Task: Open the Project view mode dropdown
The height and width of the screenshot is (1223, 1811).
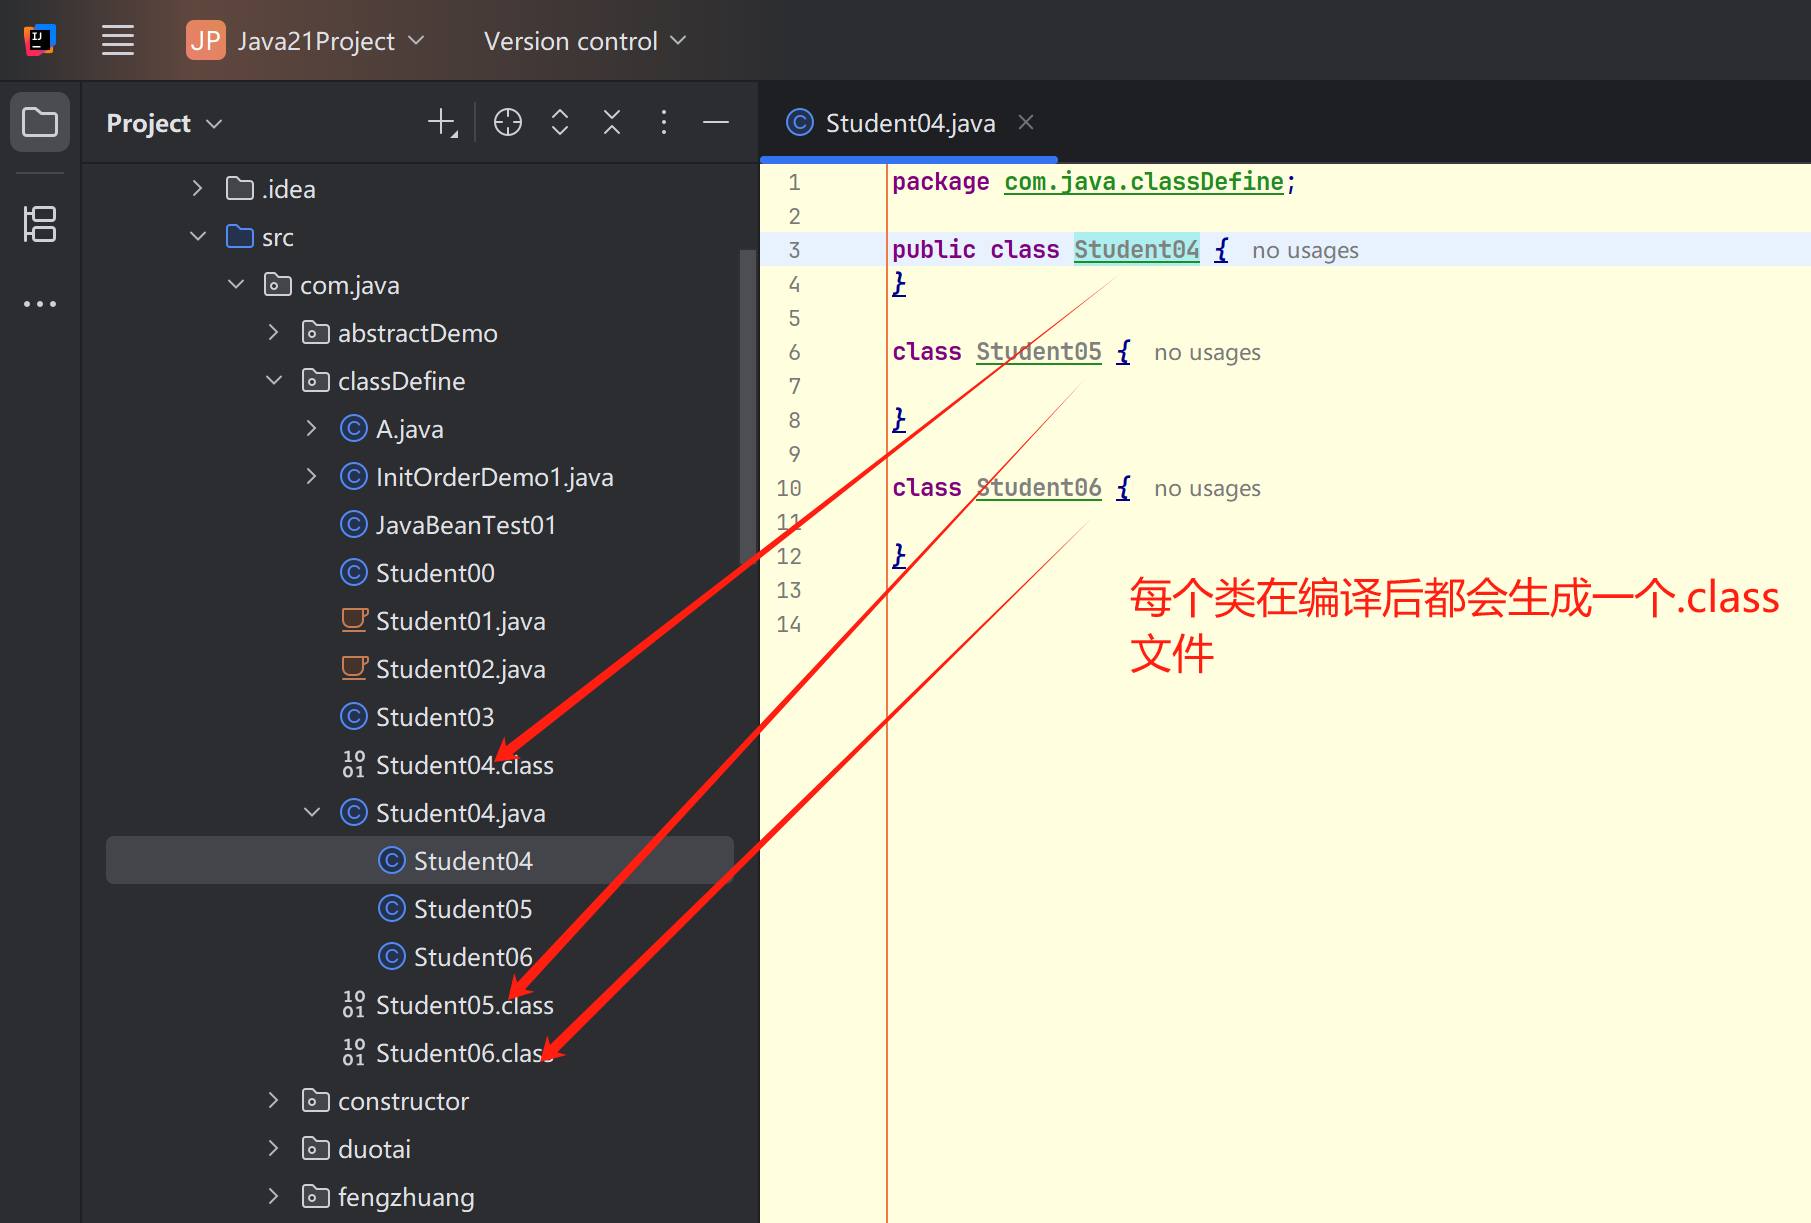Action: pyautogui.click(x=164, y=123)
